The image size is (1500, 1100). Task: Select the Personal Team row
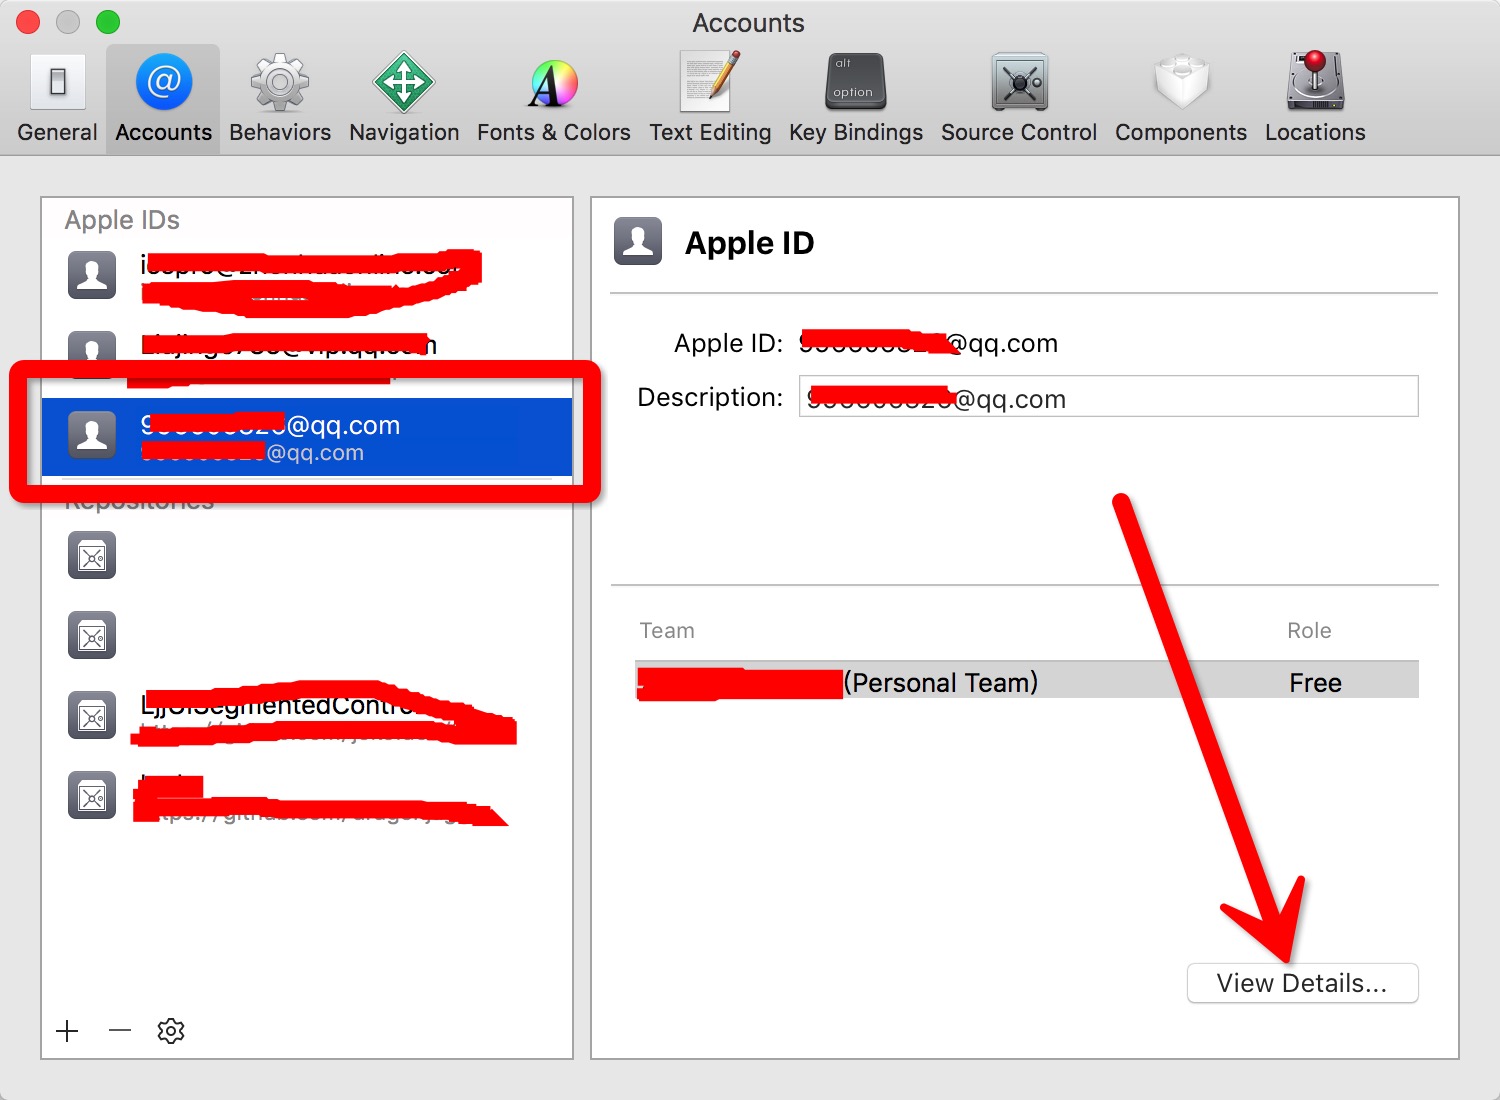[1027, 682]
